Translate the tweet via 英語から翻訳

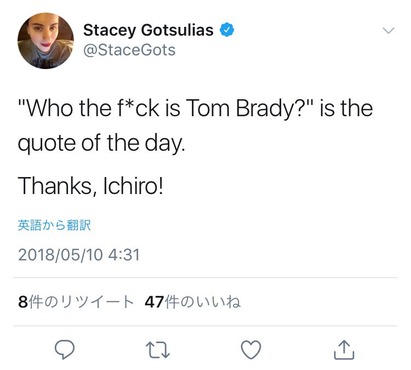coord(54,226)
